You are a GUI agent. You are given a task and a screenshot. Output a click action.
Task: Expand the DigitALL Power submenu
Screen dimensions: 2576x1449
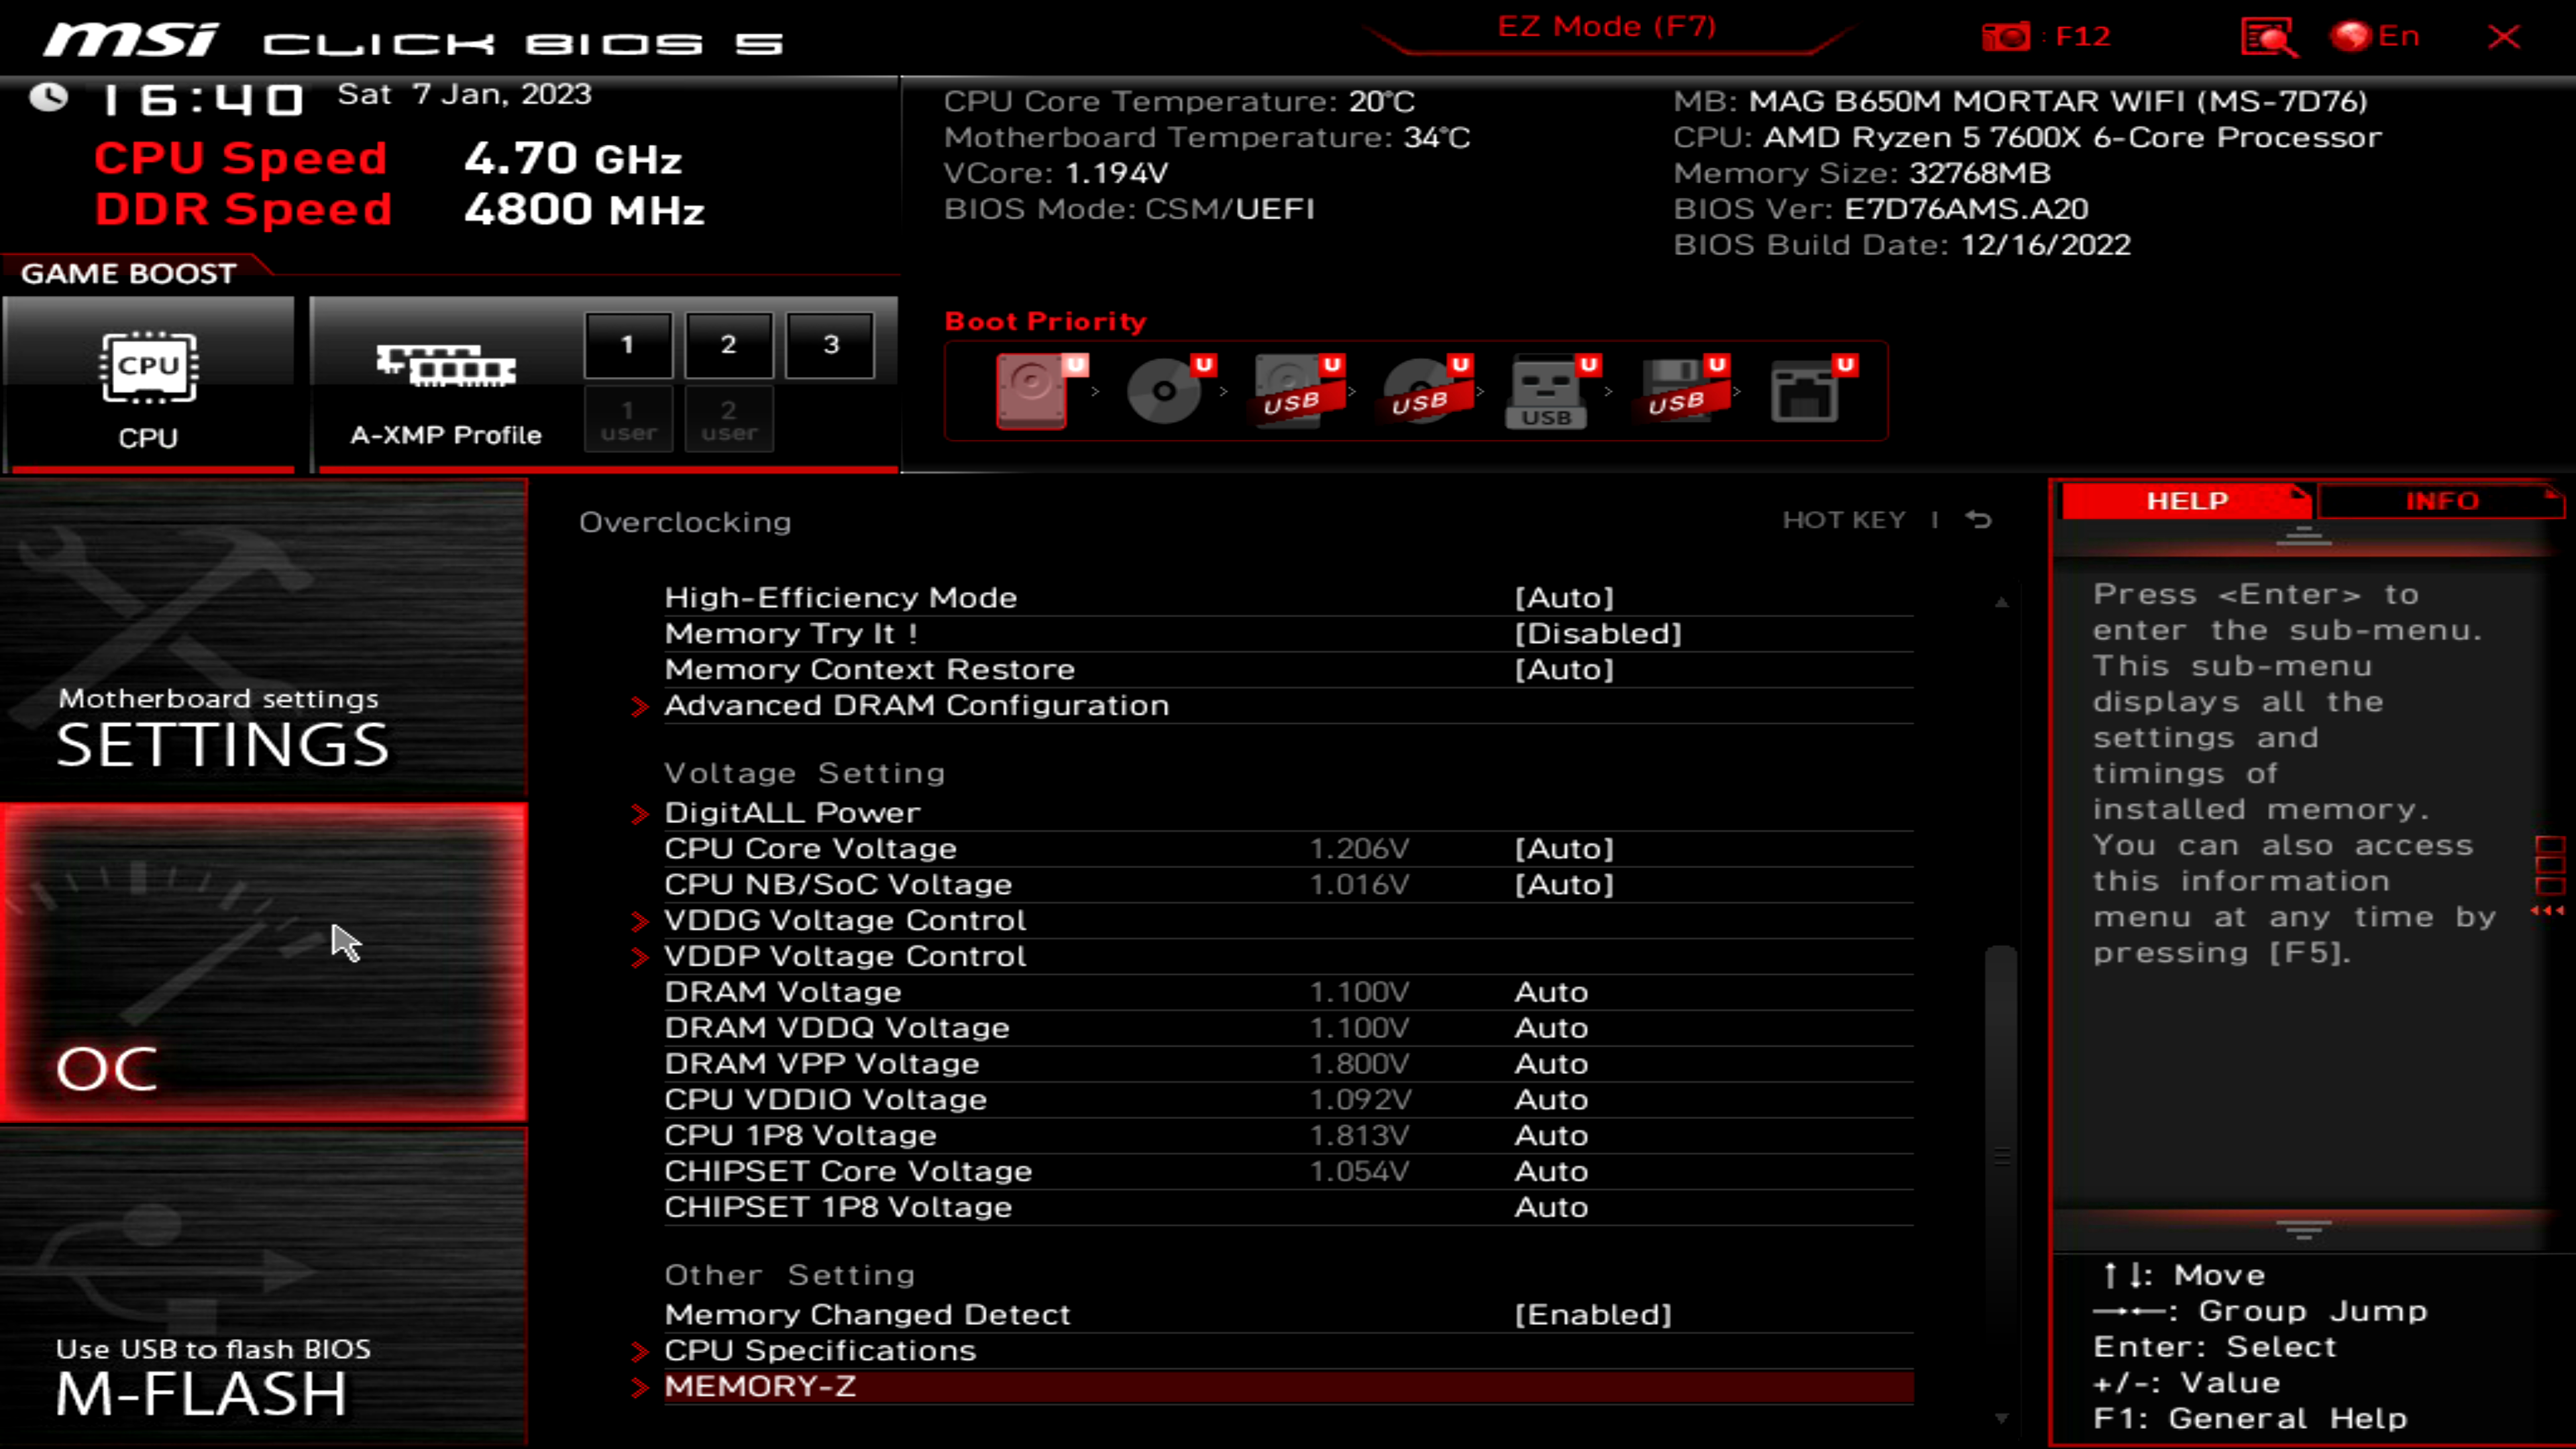(x=792, y=813)
